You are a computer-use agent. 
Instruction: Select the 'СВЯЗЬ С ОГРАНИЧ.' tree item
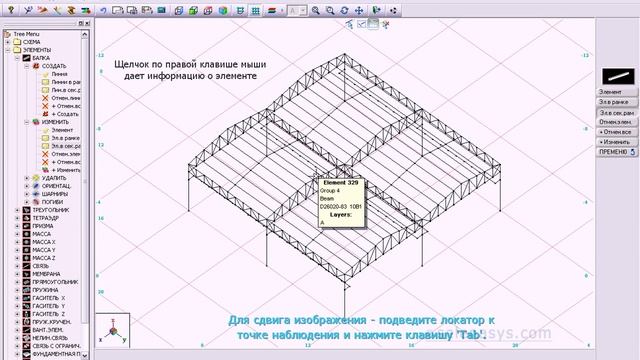click(56, 346)
